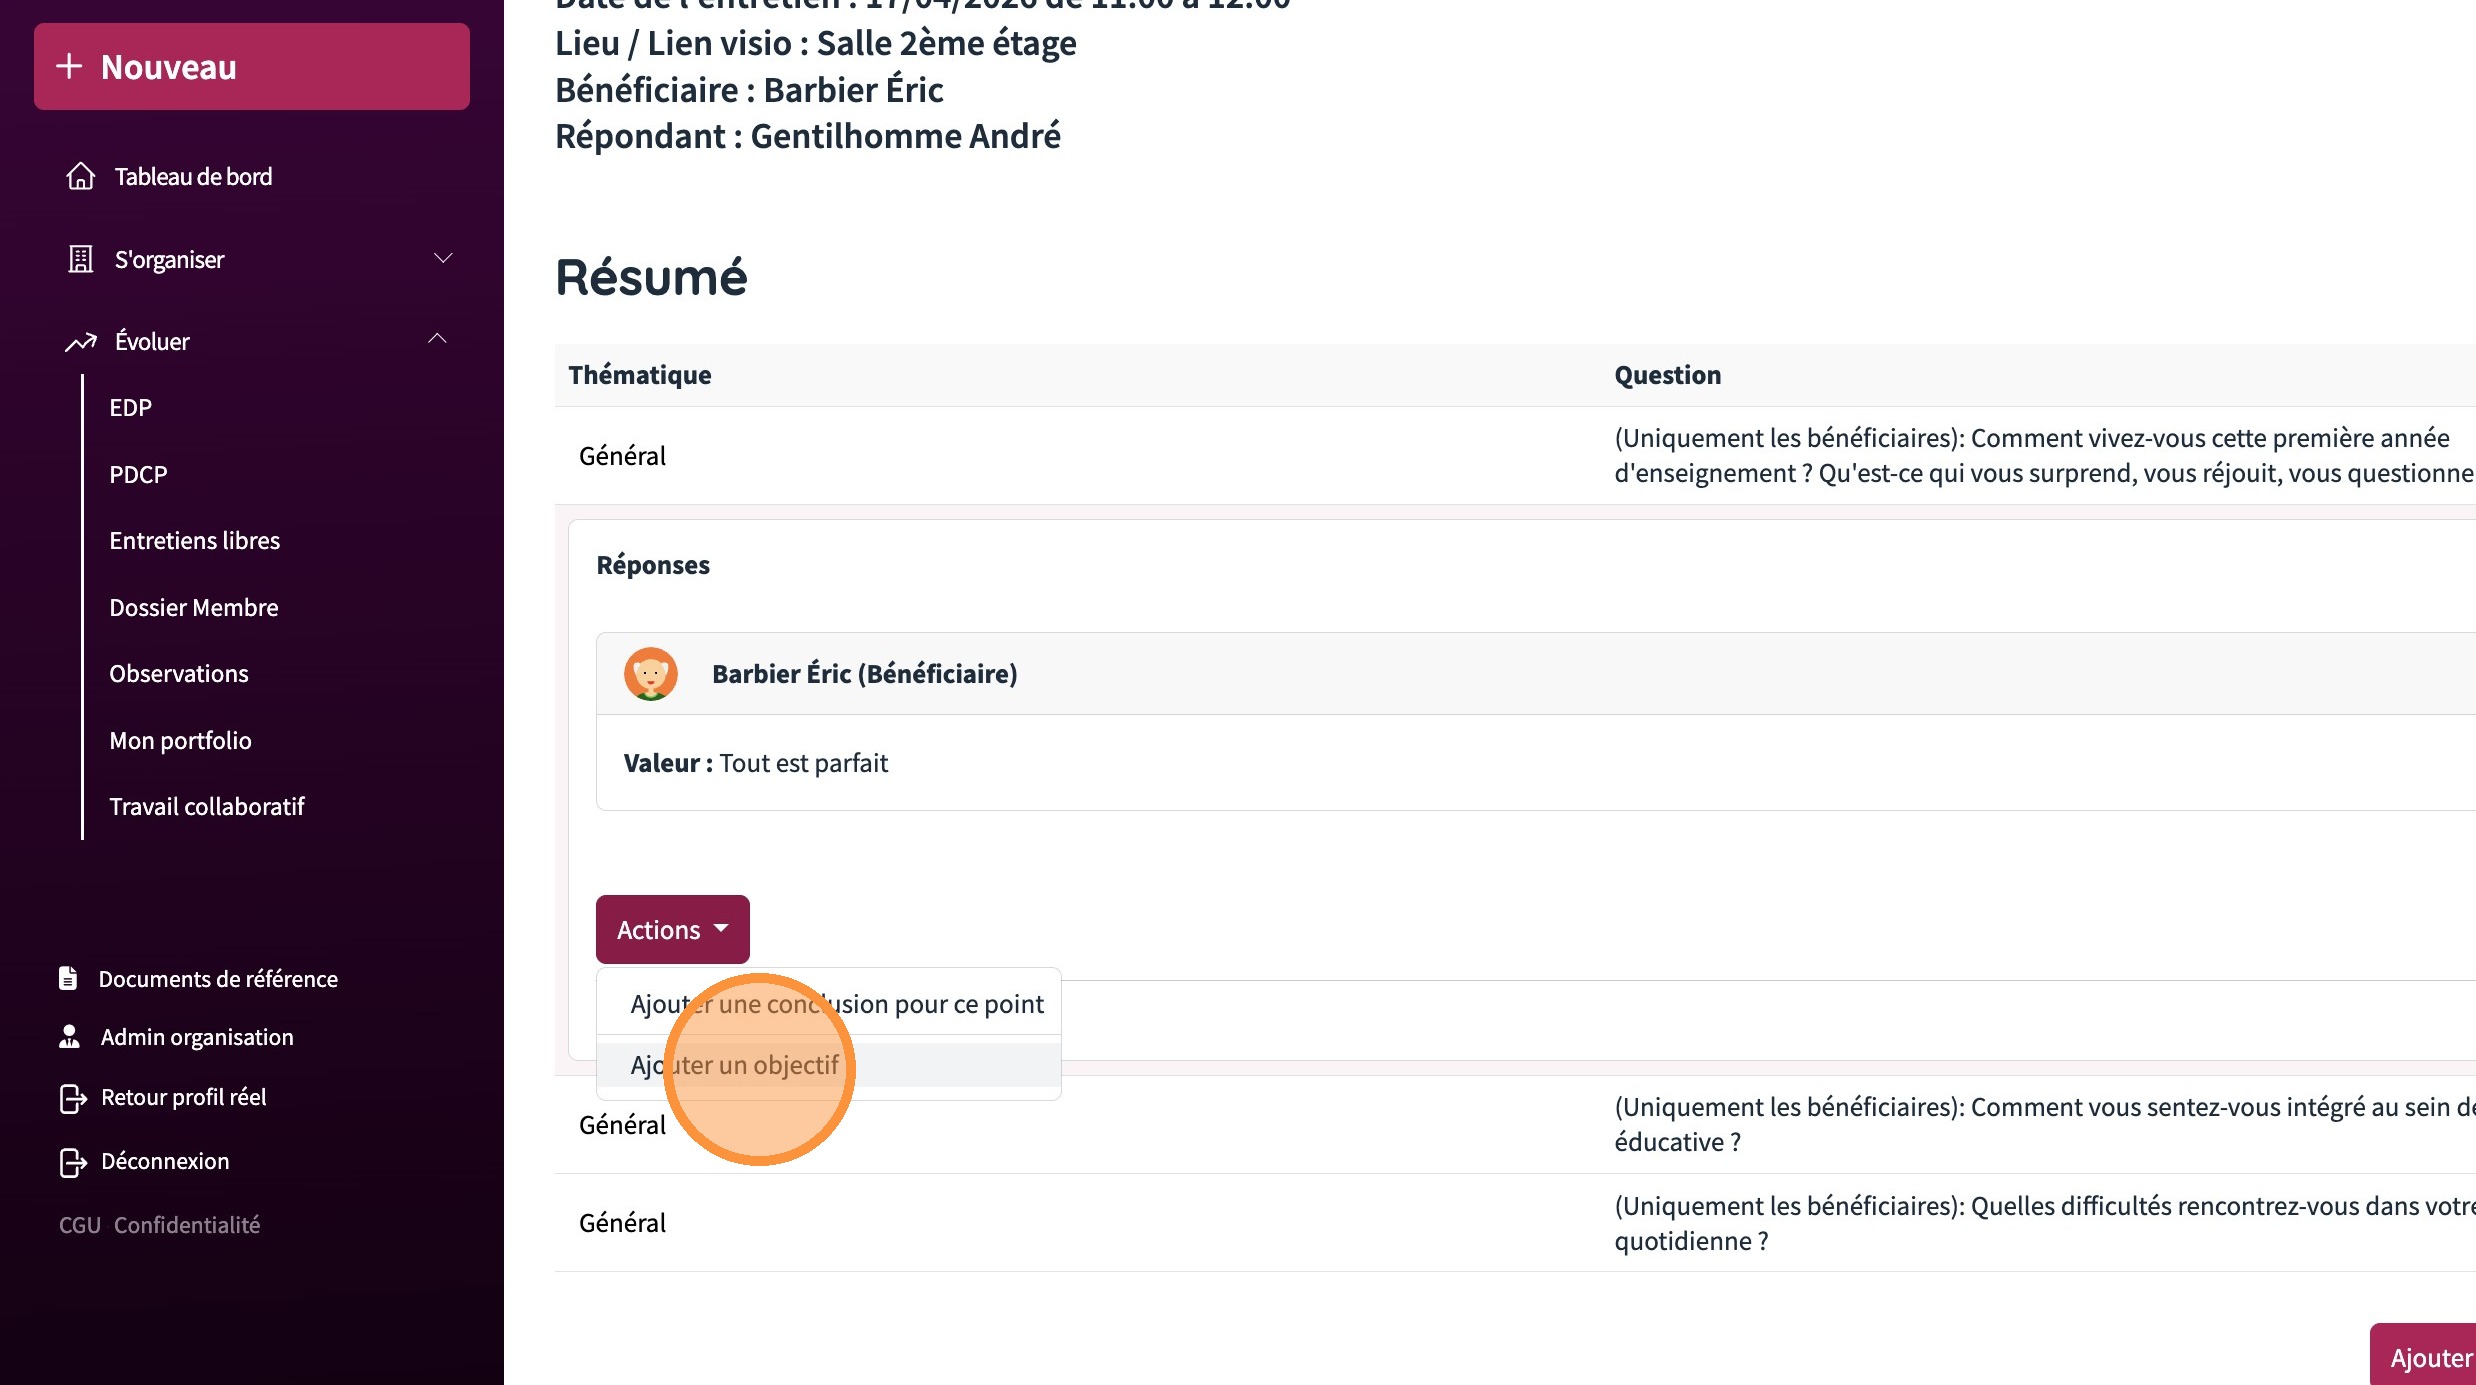Open Mon portfolio page

tap(181, 741)
